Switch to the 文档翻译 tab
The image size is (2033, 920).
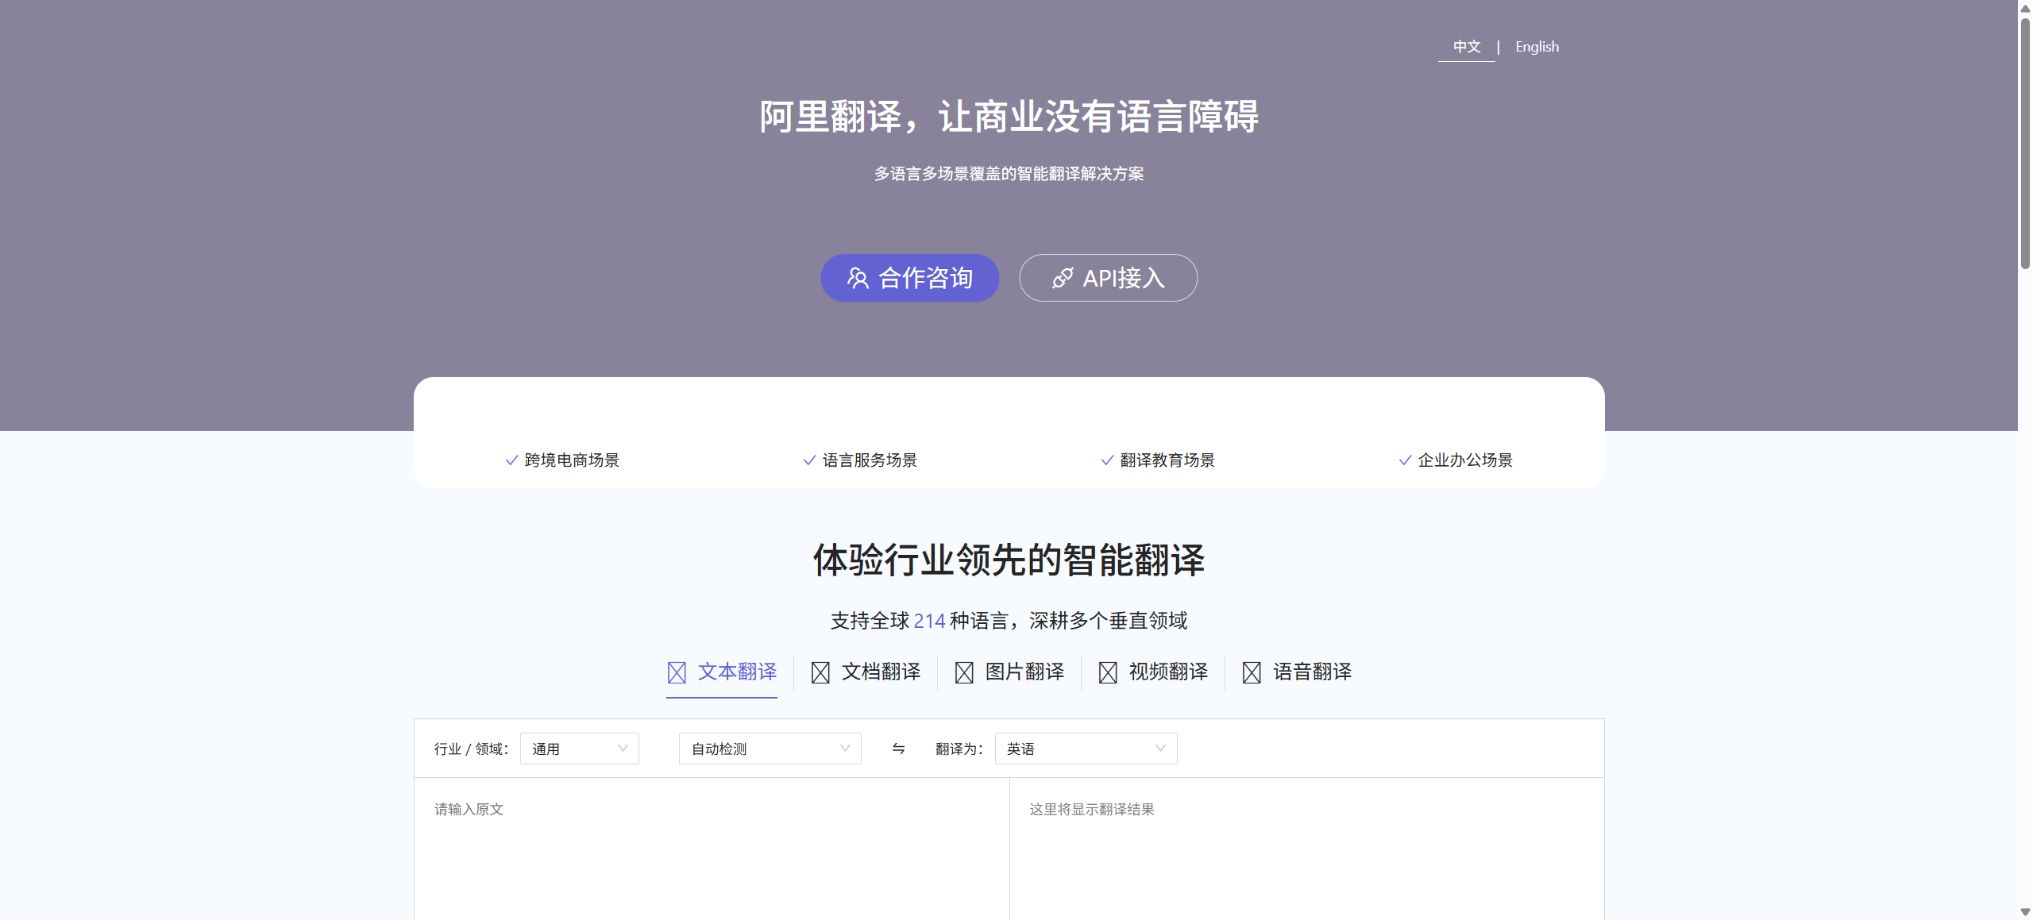pyautogui.click(x=866, y=672)
